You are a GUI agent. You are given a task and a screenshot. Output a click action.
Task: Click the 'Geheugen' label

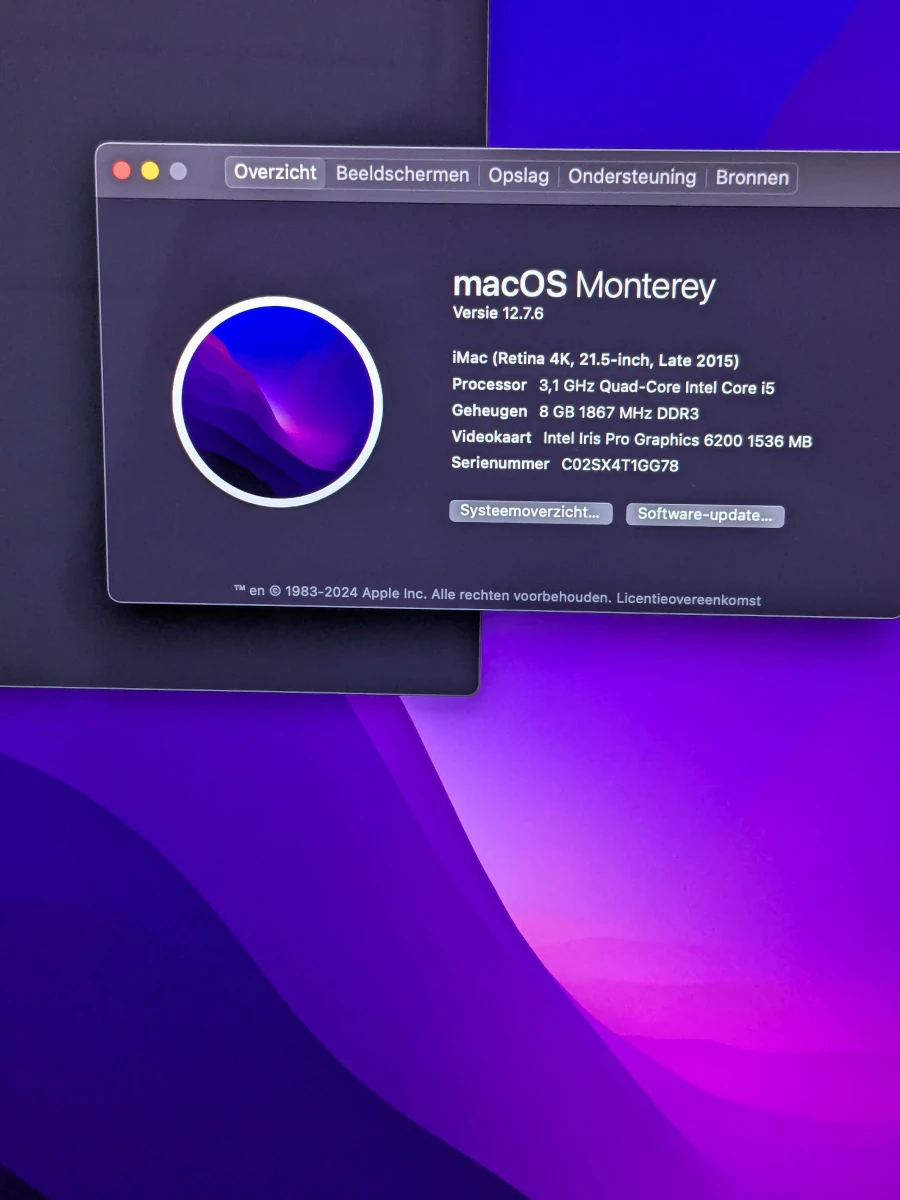(x=489, y=411)
